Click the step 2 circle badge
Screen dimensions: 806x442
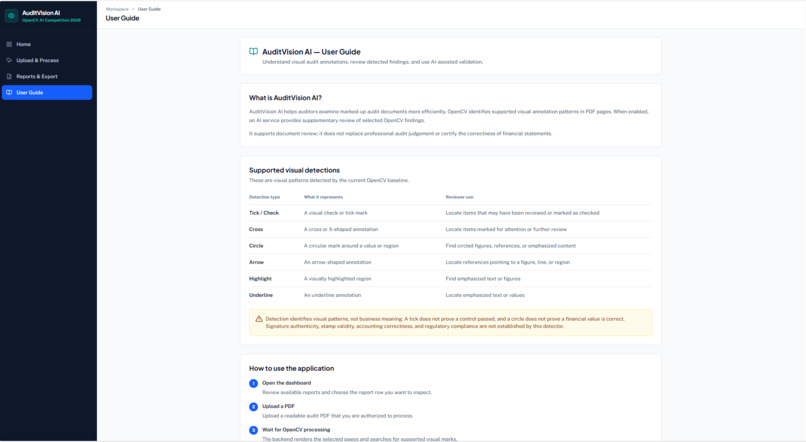tap(253, 407)
